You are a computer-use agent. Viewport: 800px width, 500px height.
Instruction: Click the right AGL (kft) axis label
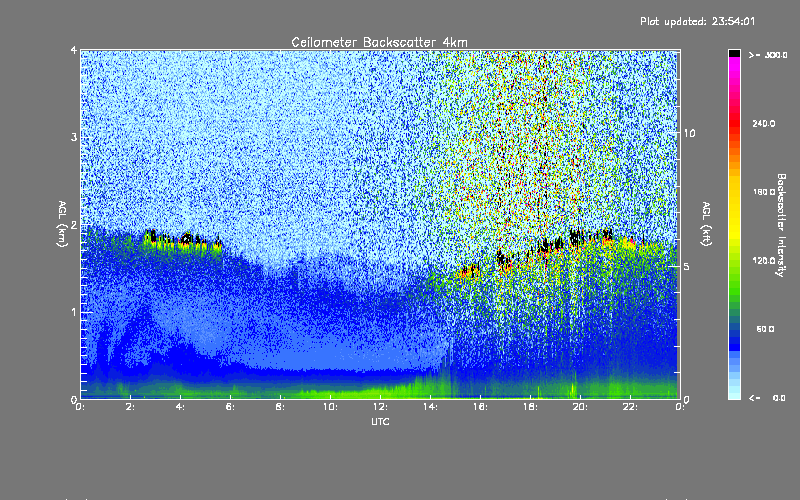(x=706, y=224)
